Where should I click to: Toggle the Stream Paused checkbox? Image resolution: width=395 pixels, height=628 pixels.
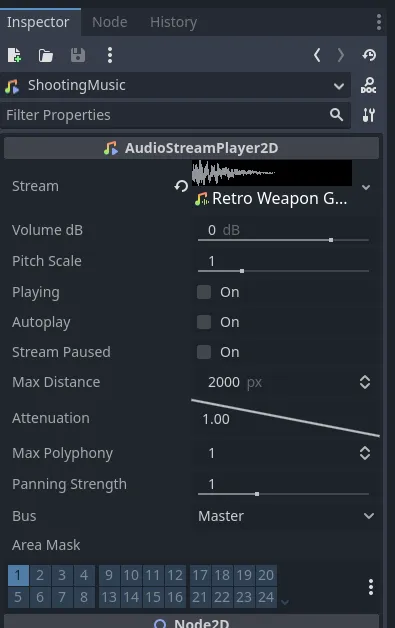[x=204, y=352]
